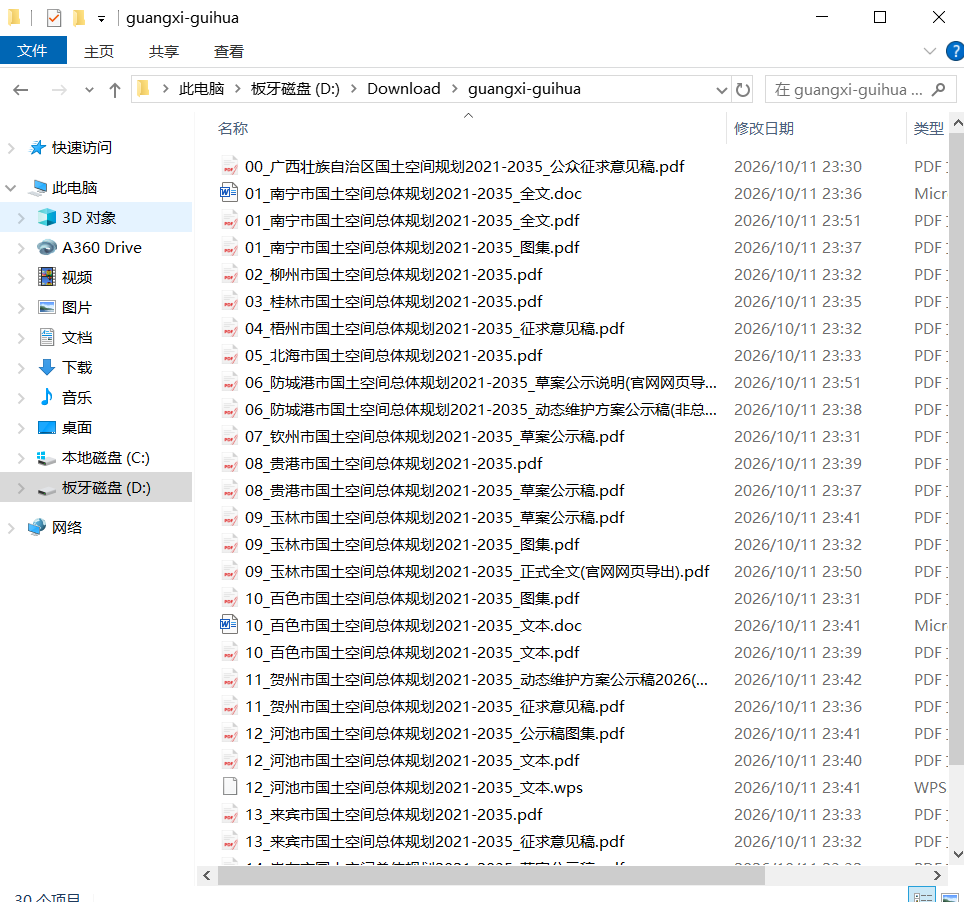Open the quick access toolbar customize dropdown

101,19
